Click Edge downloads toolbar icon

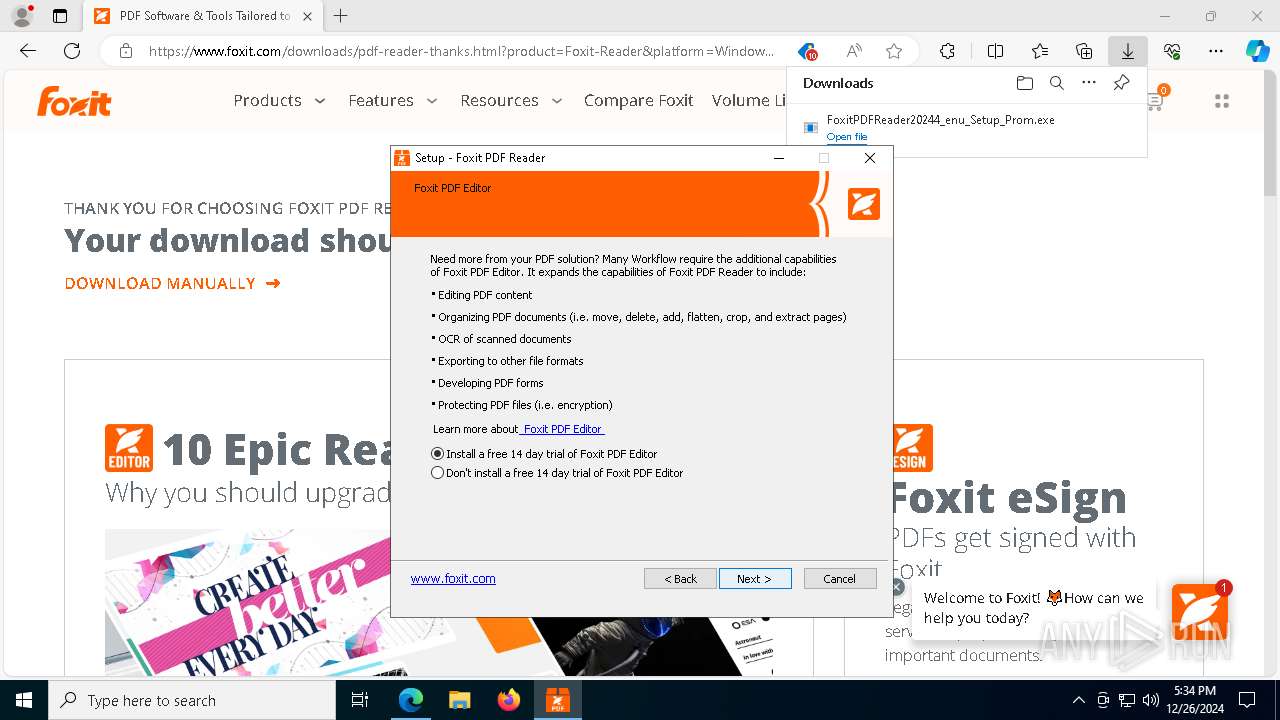(x=1127, y=51)
